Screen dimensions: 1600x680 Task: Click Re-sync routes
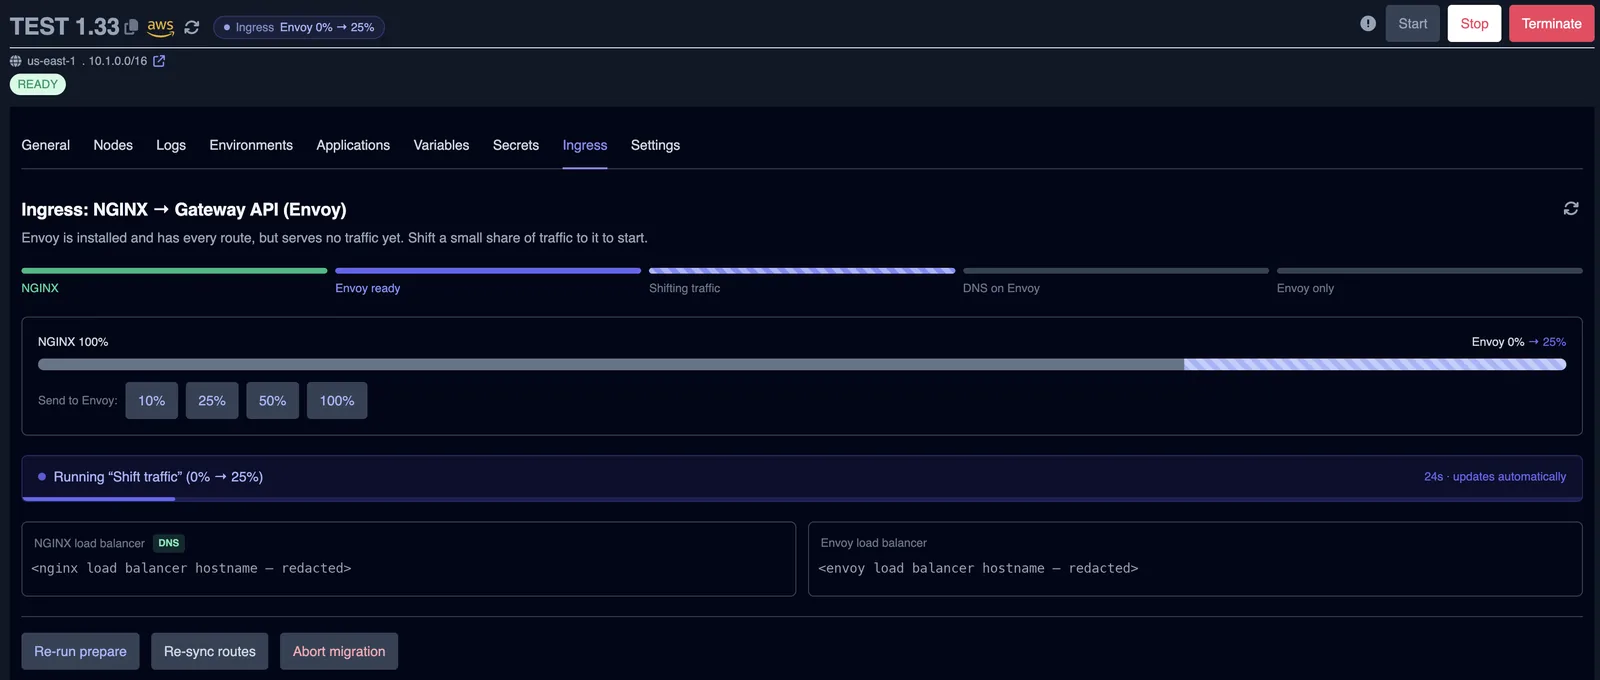(x=210, y=651)
